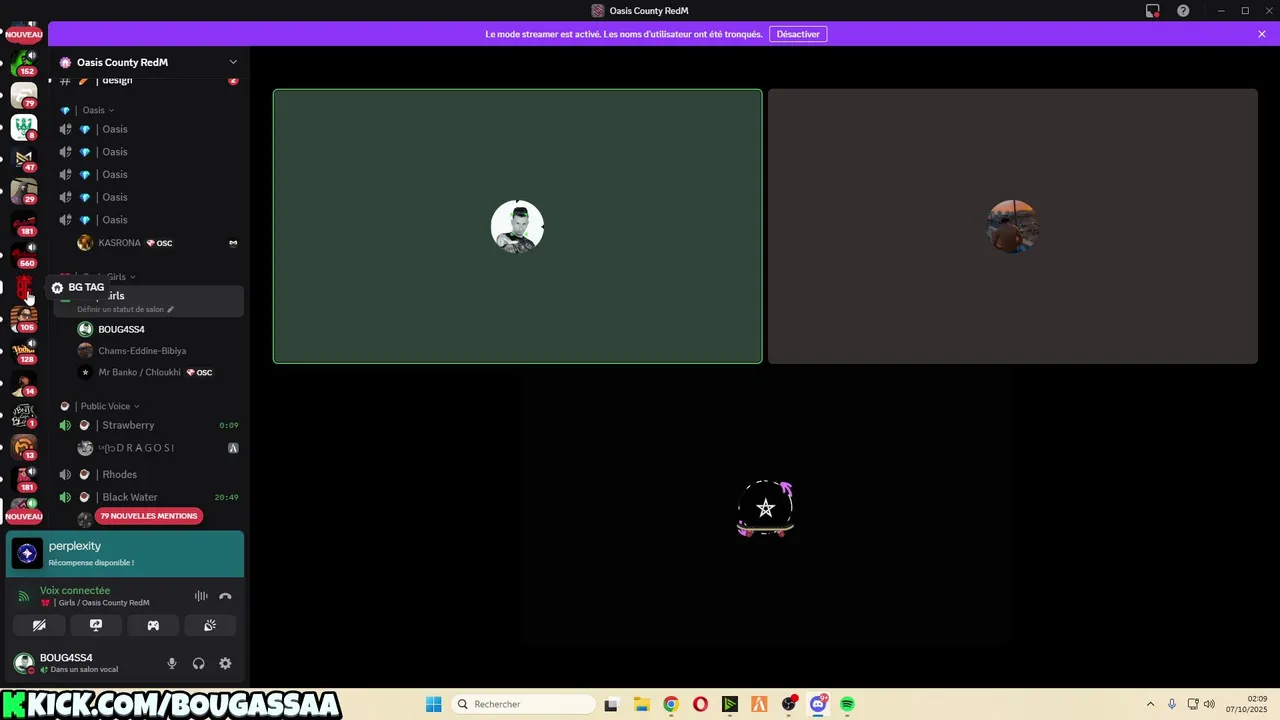The height and width of the screenshot is (720, 1280).
Task: Open Opera browser from taskbar
Action: point(700,704)
